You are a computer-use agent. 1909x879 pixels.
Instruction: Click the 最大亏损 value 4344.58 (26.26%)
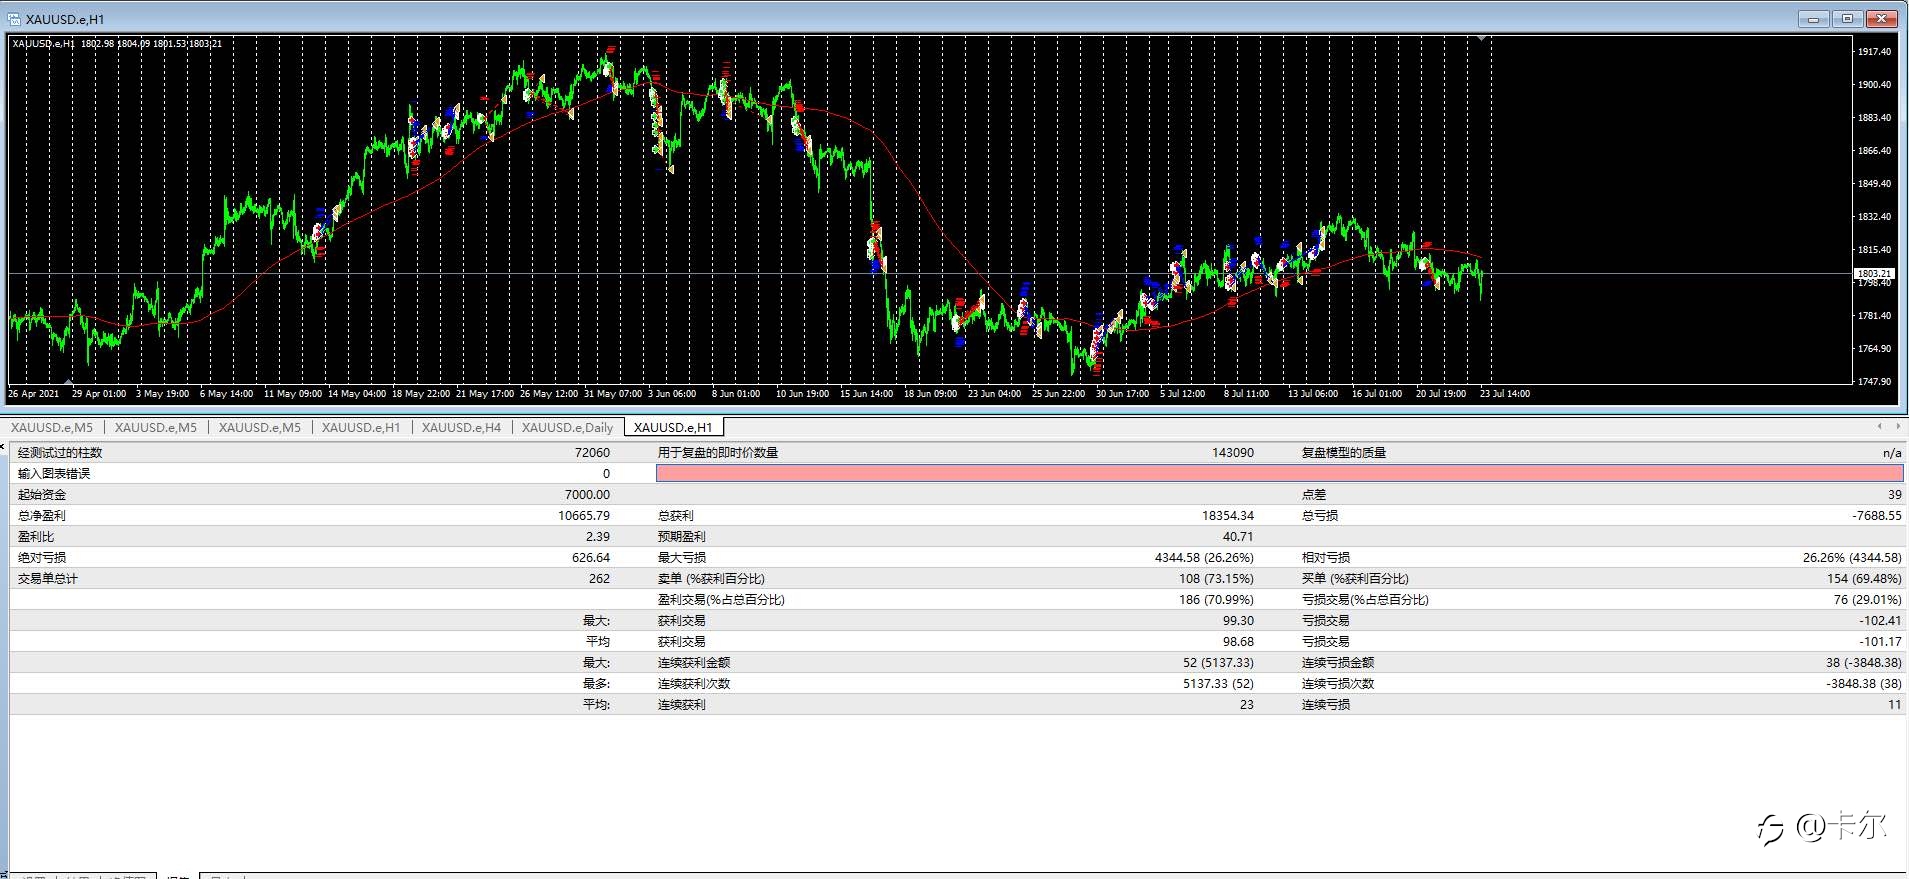[1204, 557]
